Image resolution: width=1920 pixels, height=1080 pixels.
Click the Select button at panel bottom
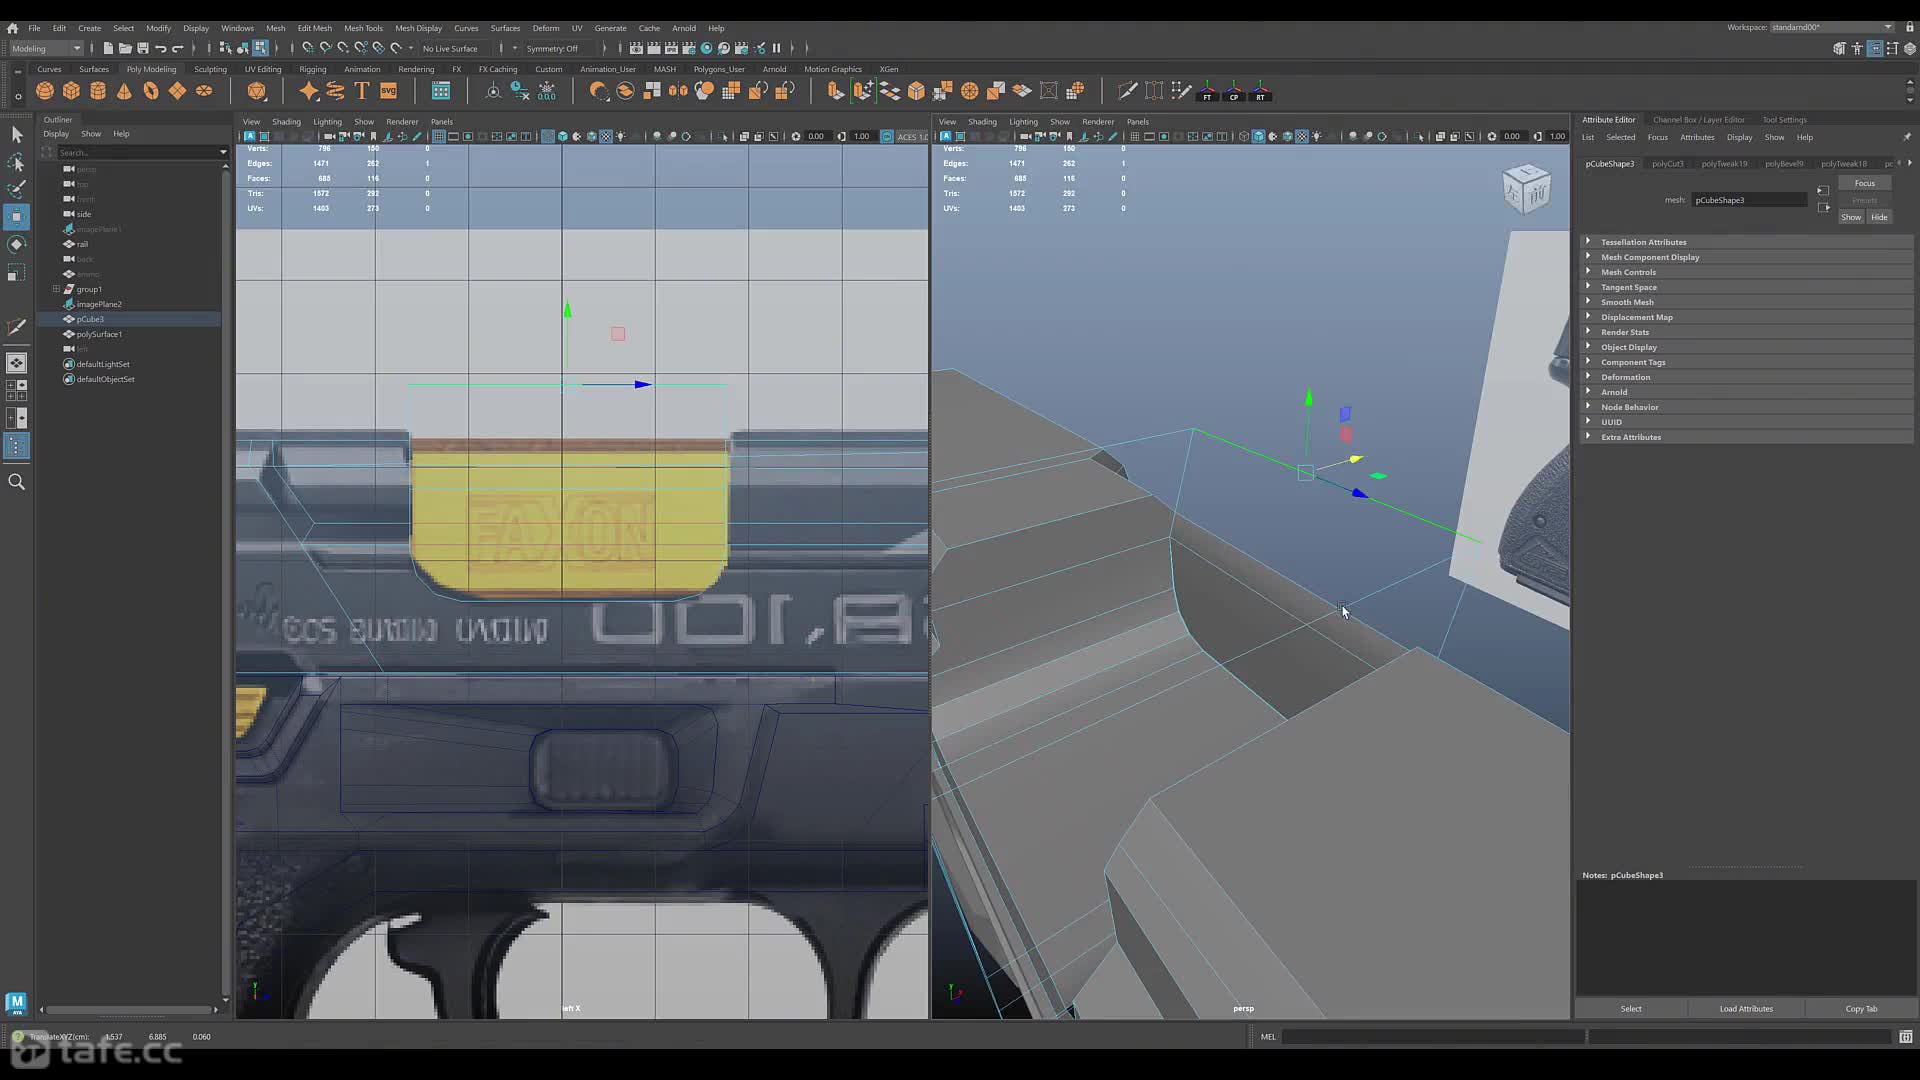pyautogui.click(x=1631, y=1008)
